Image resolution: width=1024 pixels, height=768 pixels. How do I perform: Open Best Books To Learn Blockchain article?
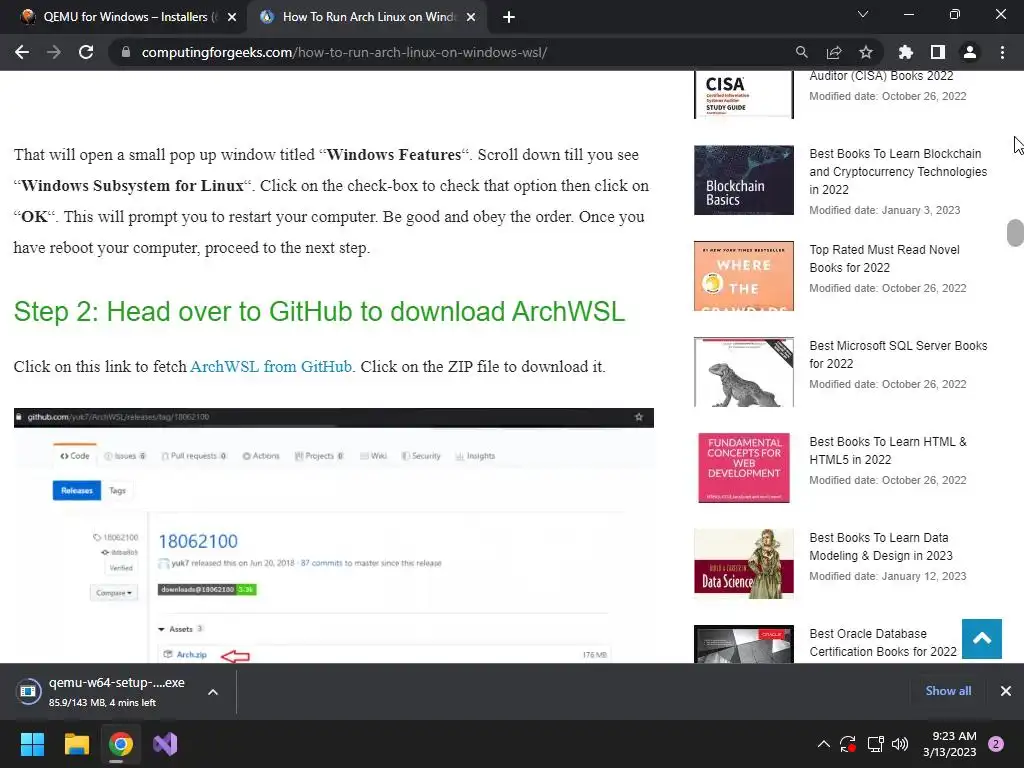point(898,171)
